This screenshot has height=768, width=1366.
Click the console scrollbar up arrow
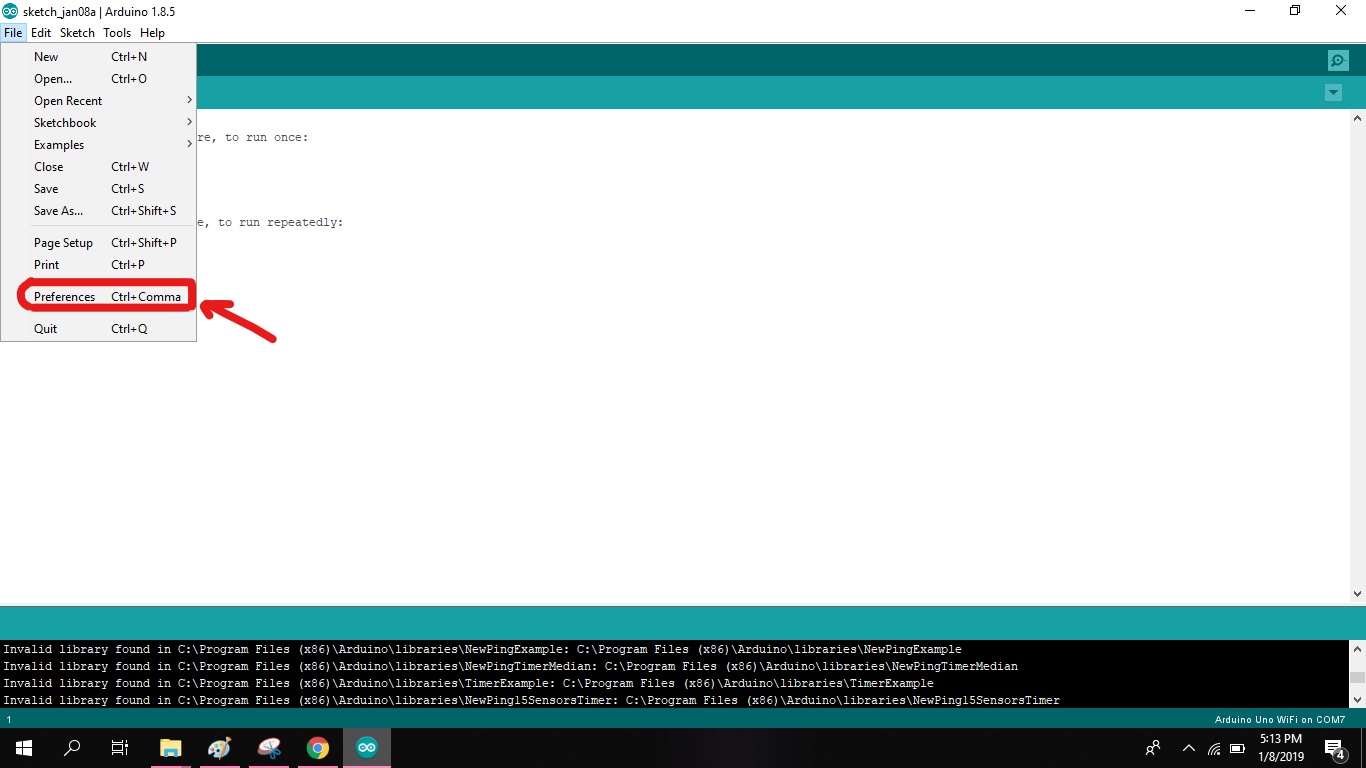pyautogui.click(x=1357, y=649)
